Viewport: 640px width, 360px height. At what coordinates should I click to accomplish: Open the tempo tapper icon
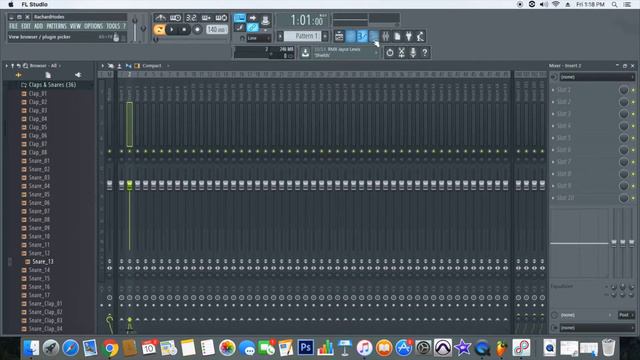pos(420,36)
